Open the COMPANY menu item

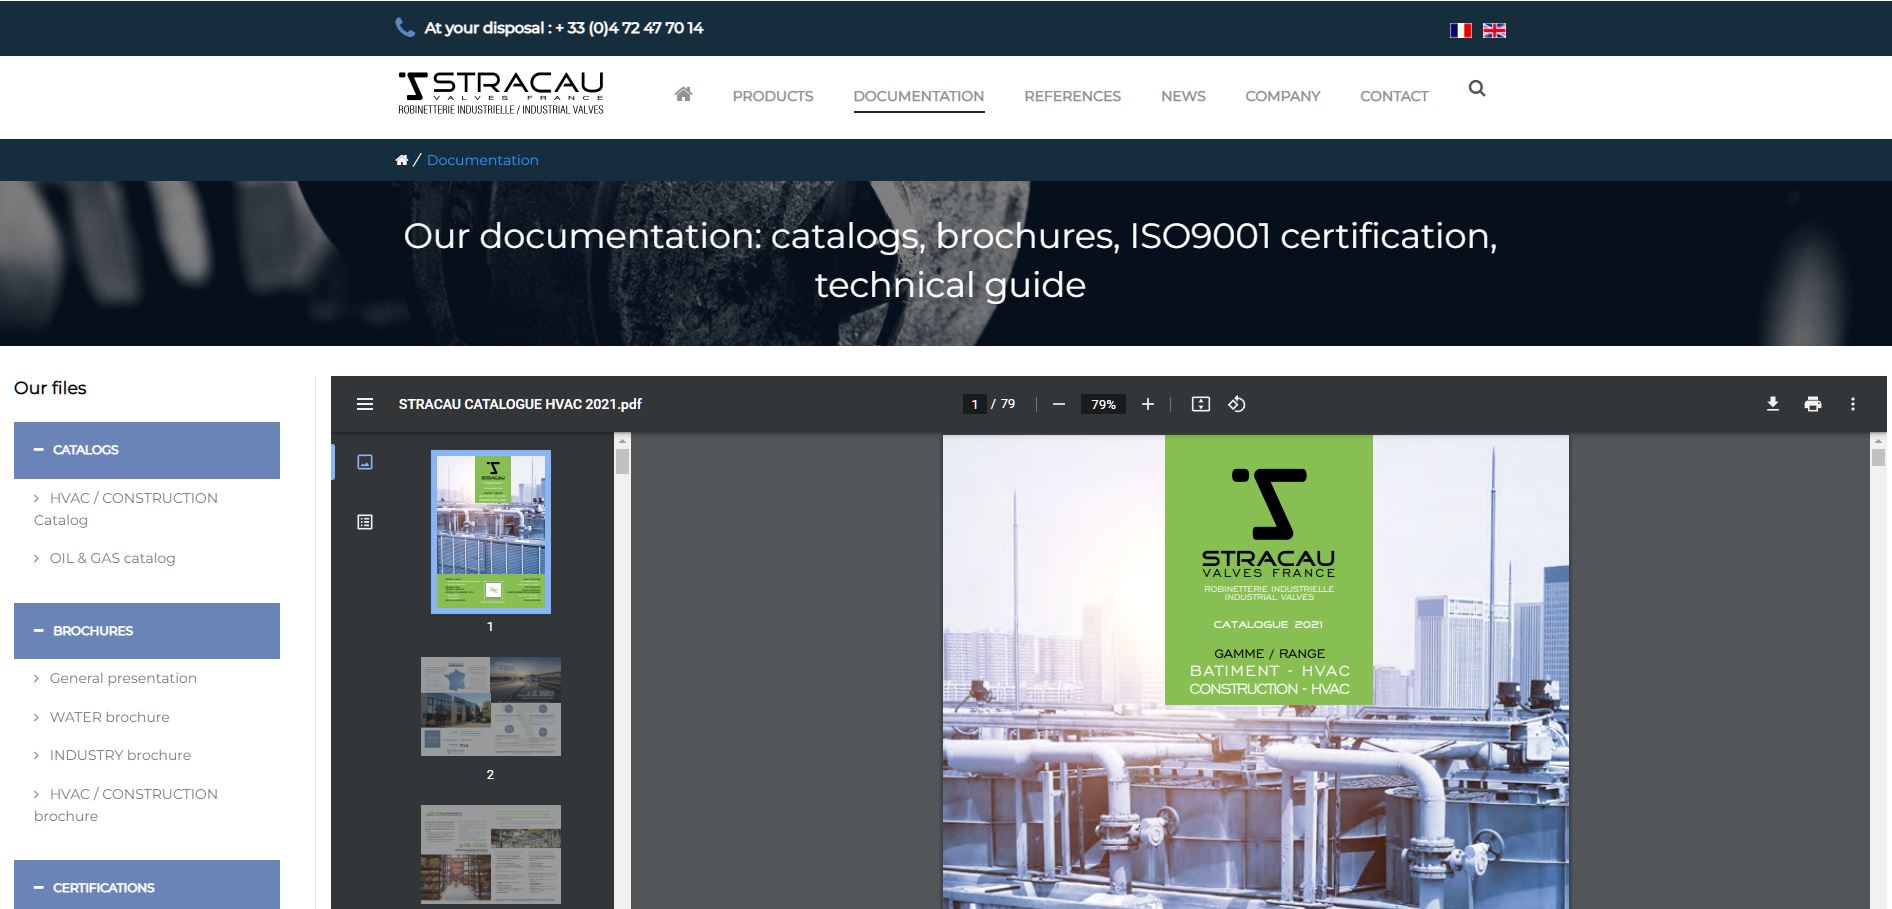(1283, 96)
